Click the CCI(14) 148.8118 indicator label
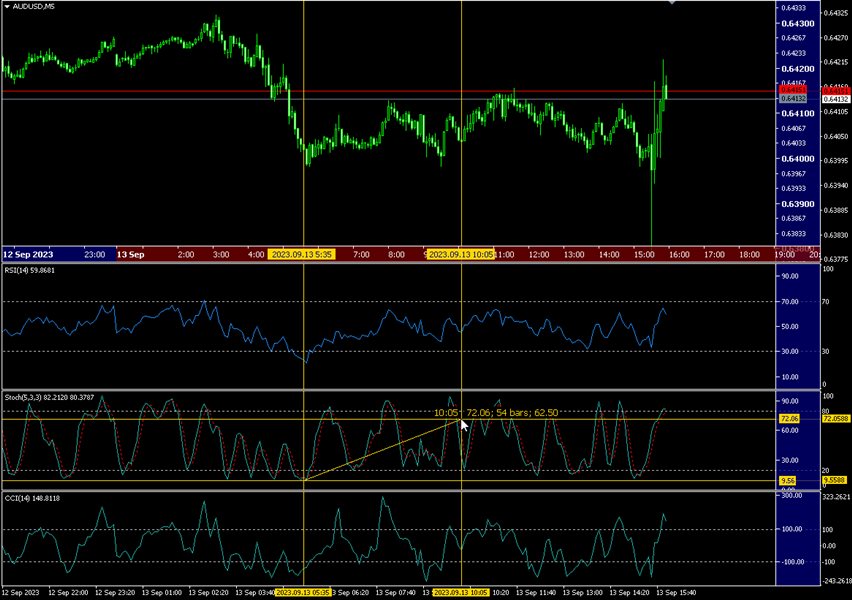The width and height of the screenshot is (852, 600). (32, 498)
